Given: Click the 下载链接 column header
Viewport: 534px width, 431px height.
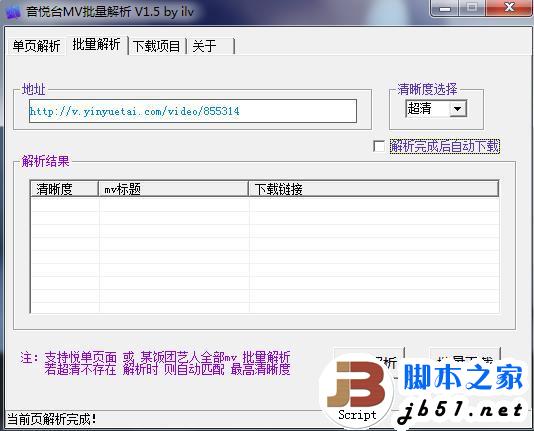Looking at the screenshot, I should tap(374, 189).
